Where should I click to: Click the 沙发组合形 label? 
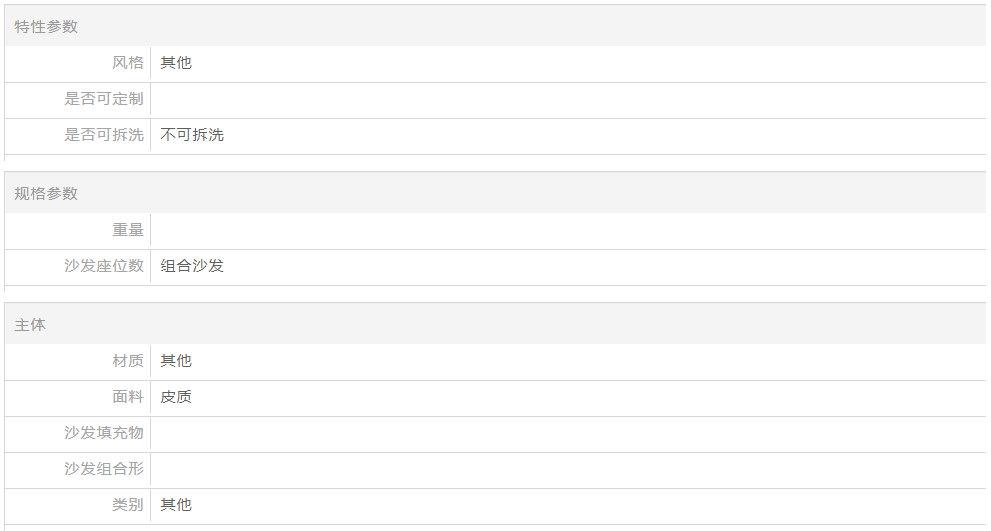(104, 468)
